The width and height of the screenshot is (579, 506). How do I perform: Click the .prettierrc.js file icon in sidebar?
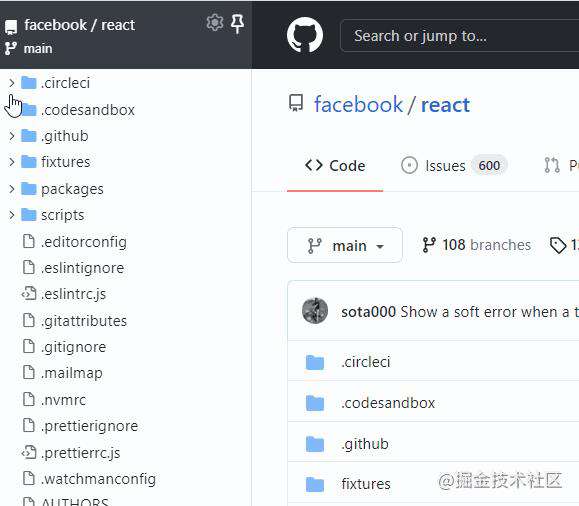pos(29,452)
